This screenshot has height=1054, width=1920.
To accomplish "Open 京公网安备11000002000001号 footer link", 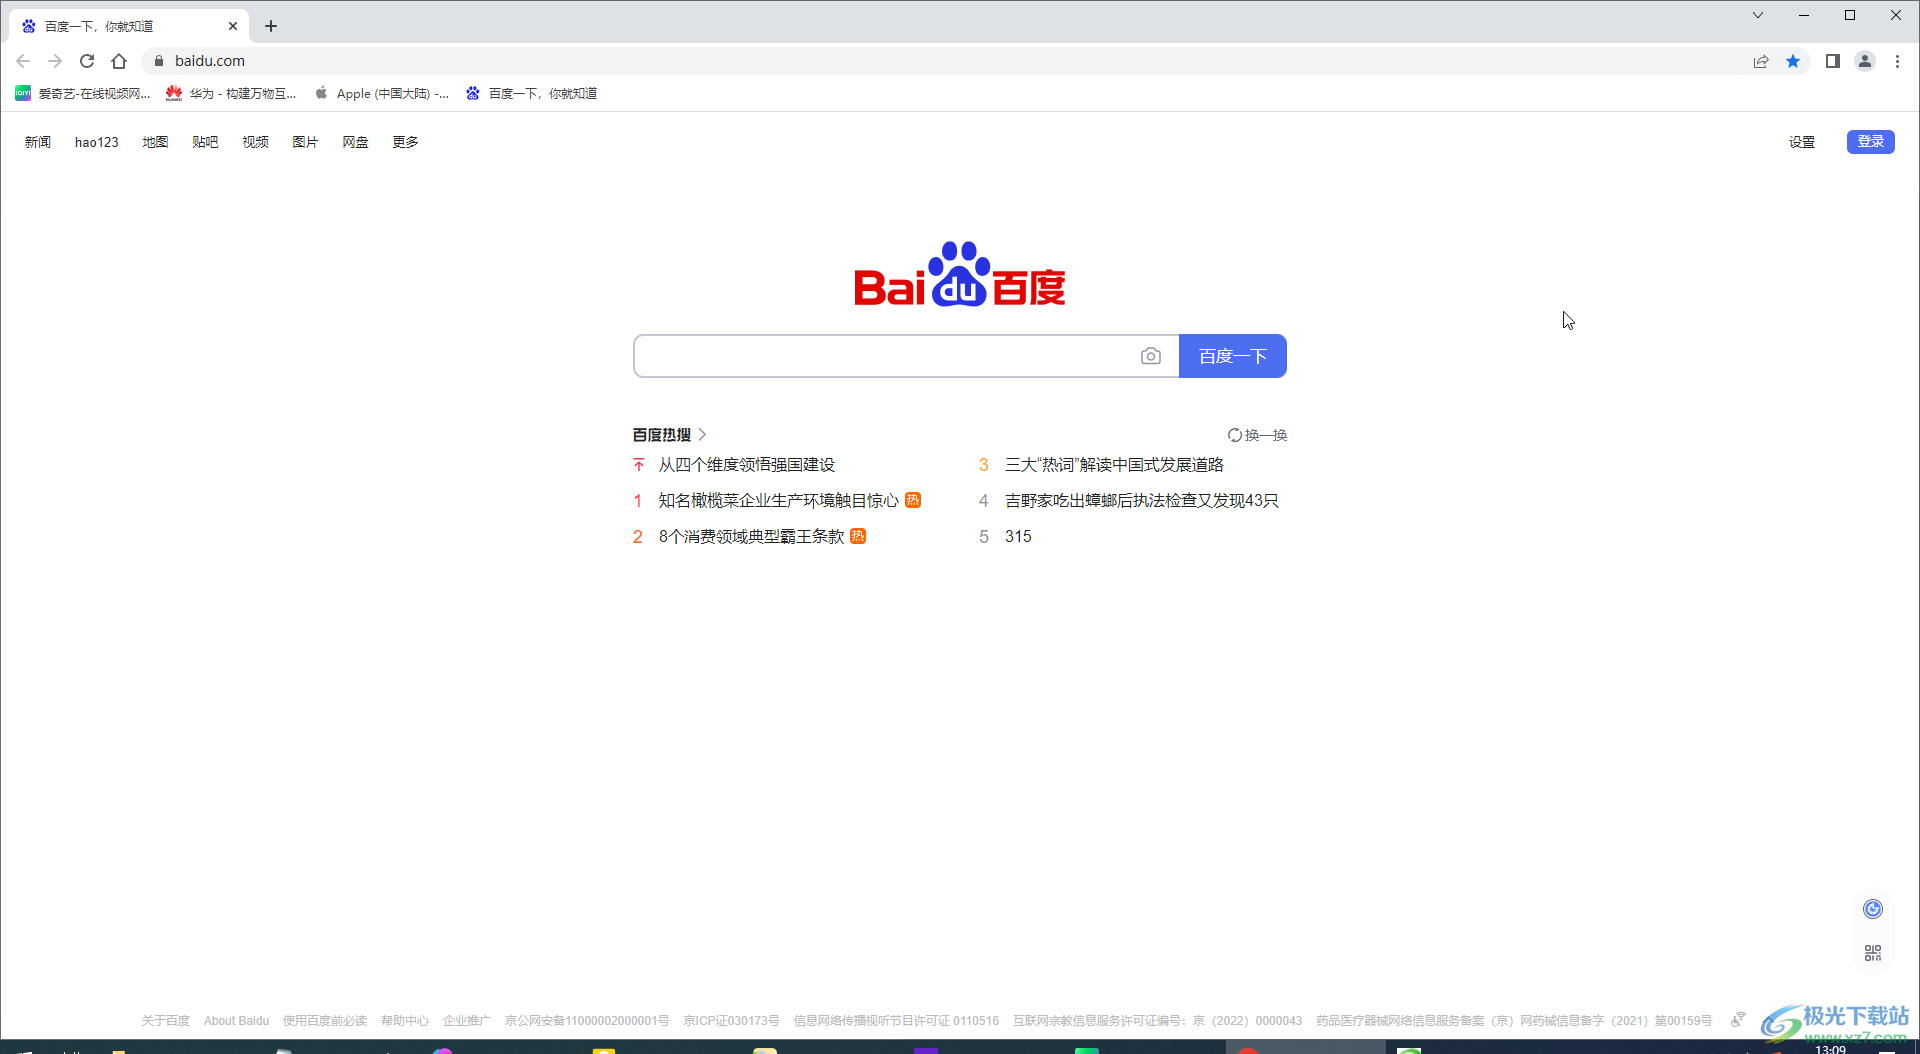I will (x=587, y=1021).
